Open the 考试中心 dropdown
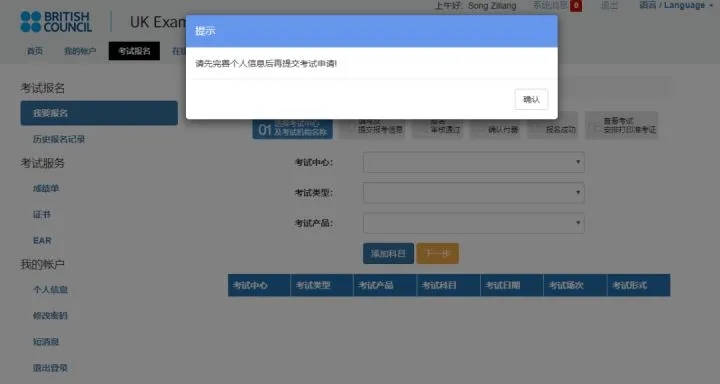720x384 pixels. click(x=473, y=162)
